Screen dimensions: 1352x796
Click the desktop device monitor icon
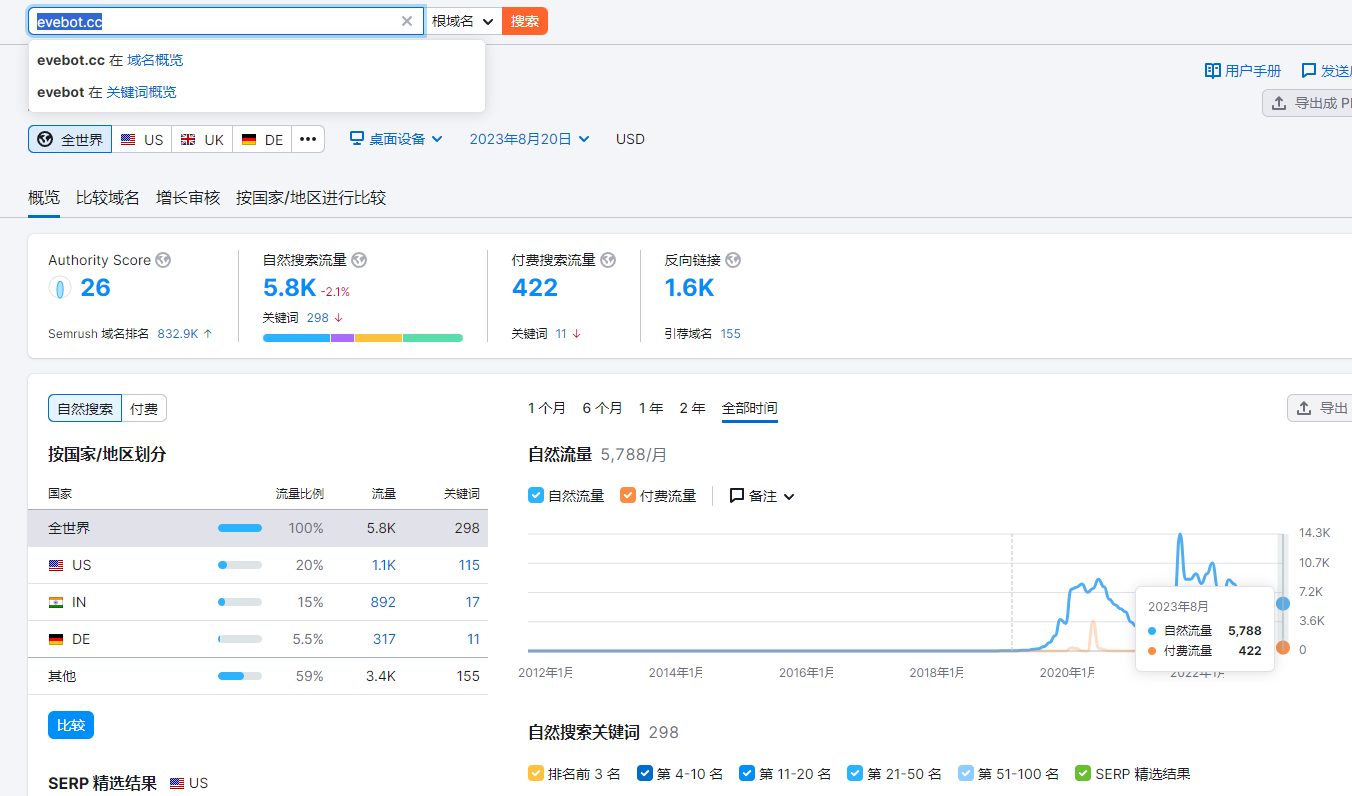(357, 139)
